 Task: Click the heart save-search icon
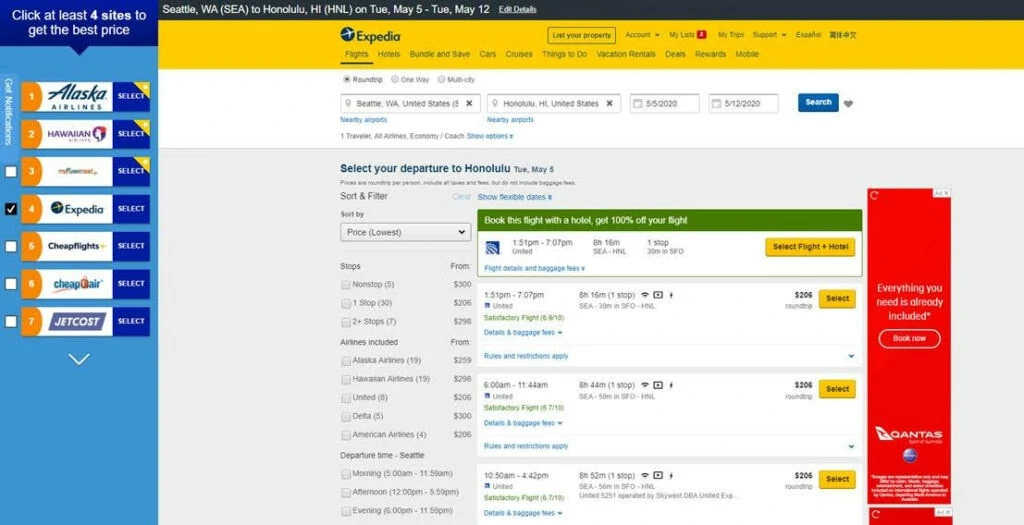pos(848,103)
